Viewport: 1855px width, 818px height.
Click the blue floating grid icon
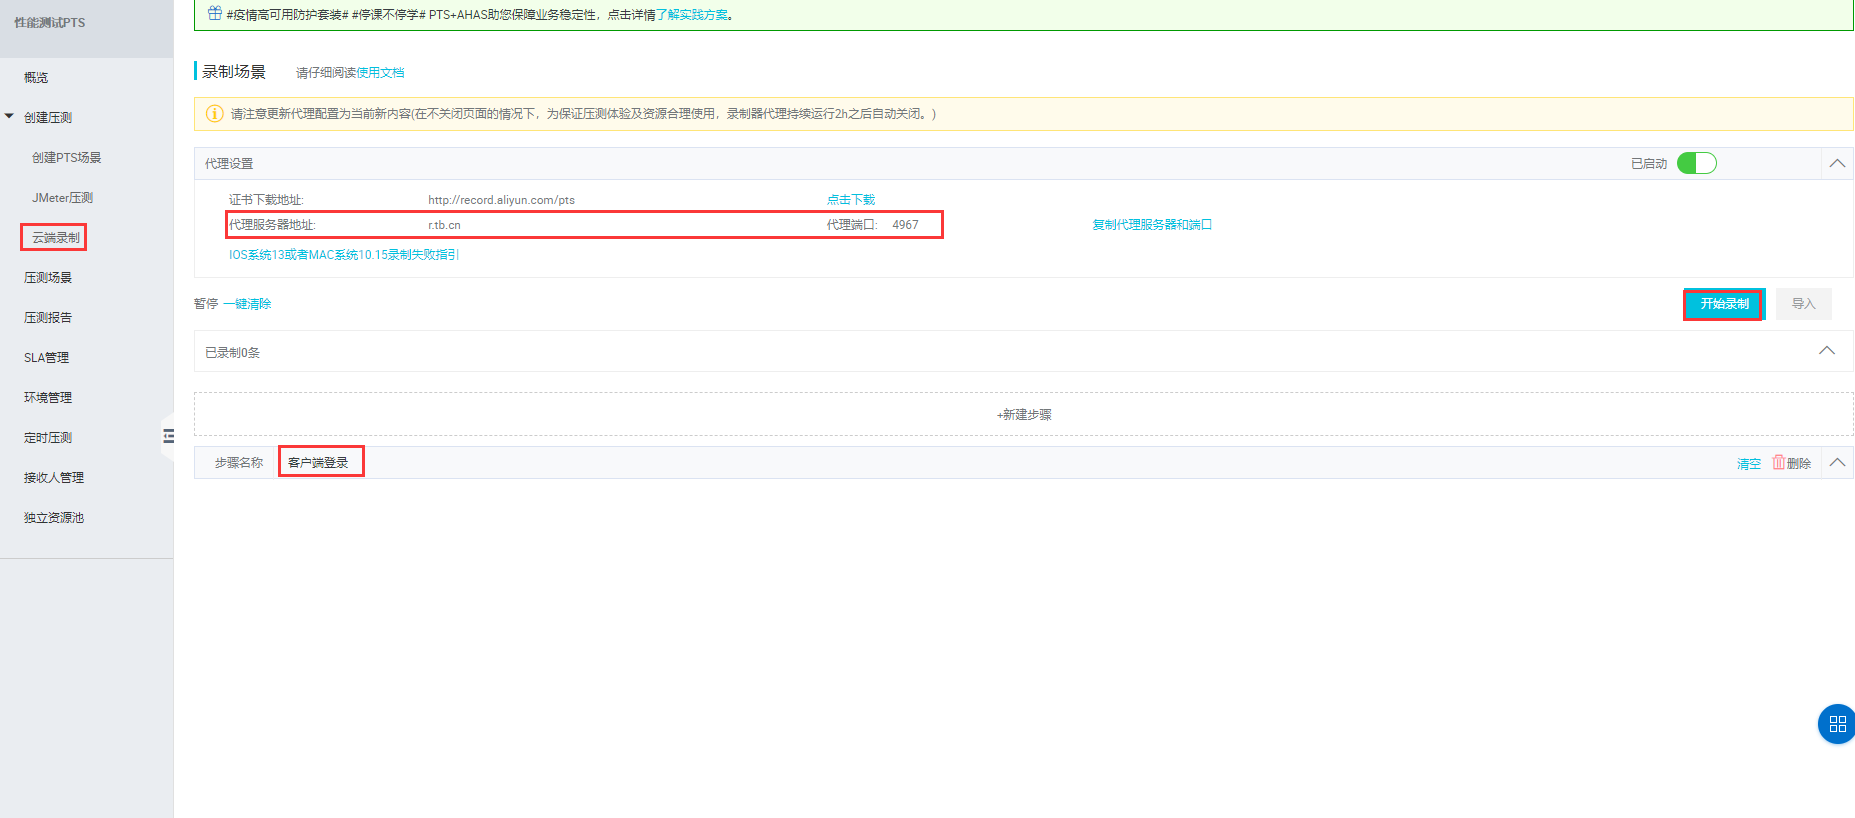1836,724
